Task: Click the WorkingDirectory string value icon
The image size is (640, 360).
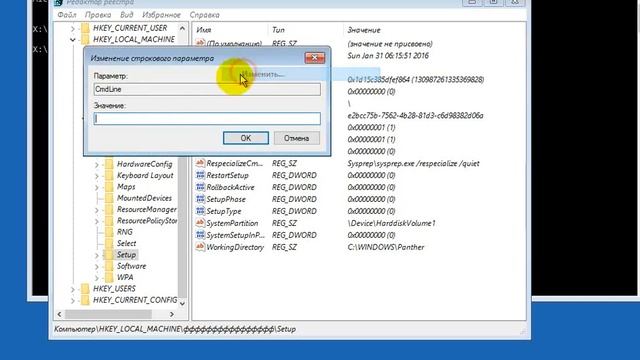Action: [200, 247]
